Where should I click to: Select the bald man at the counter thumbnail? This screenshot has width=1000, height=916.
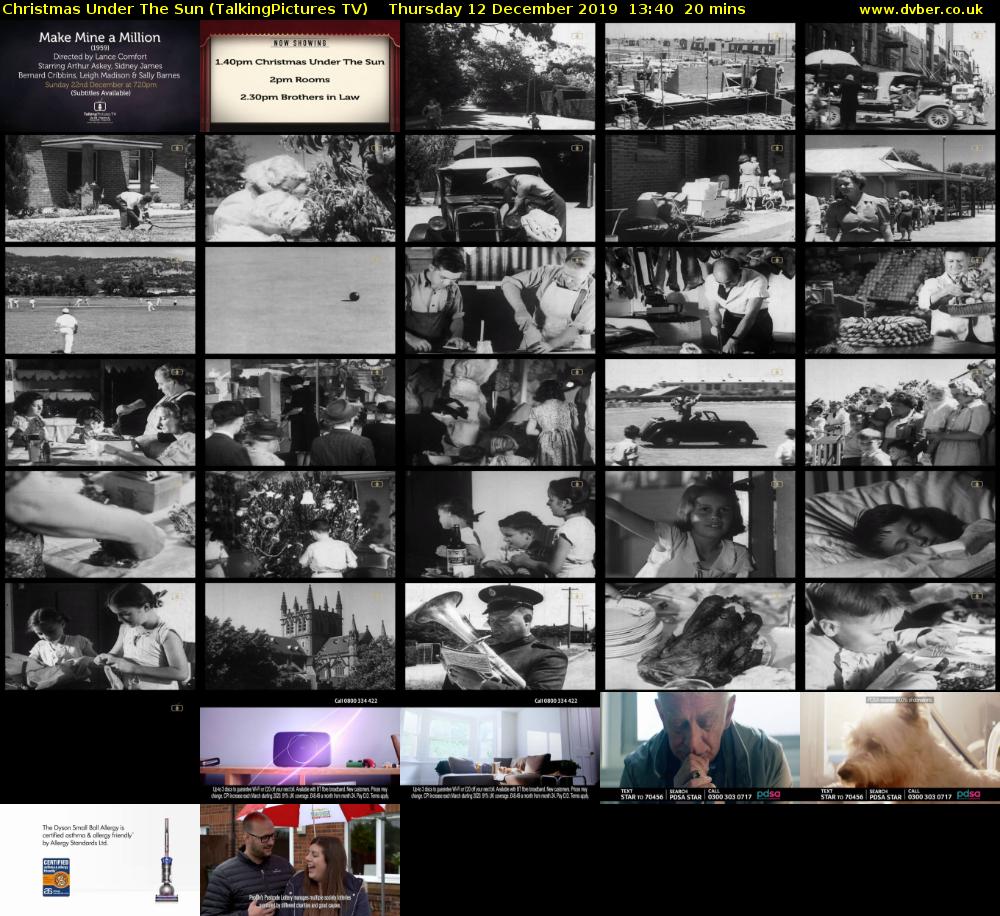pos(700,300)
